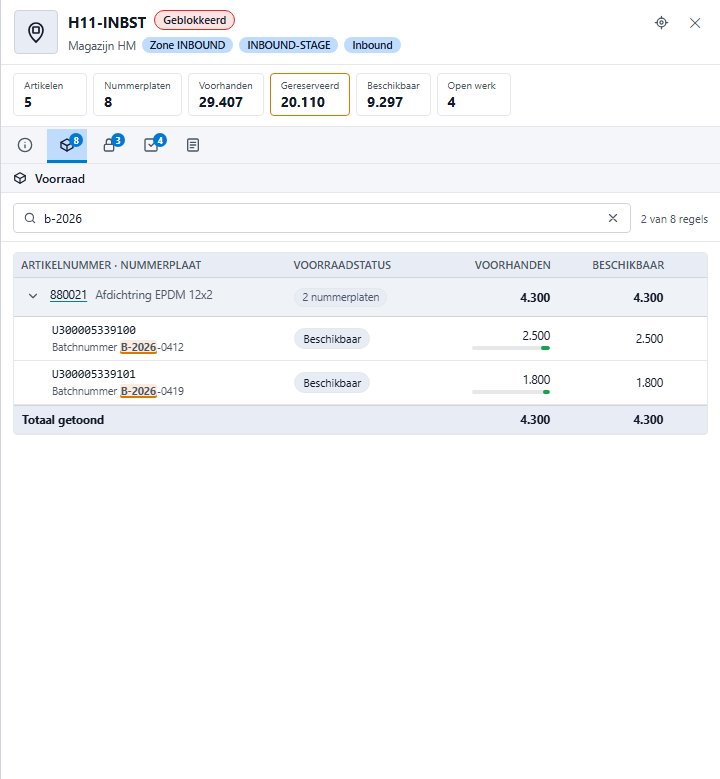Click the 1.800 quantity bar
Viewport: 720px width, 779px height.
click(x=511, y=392)
